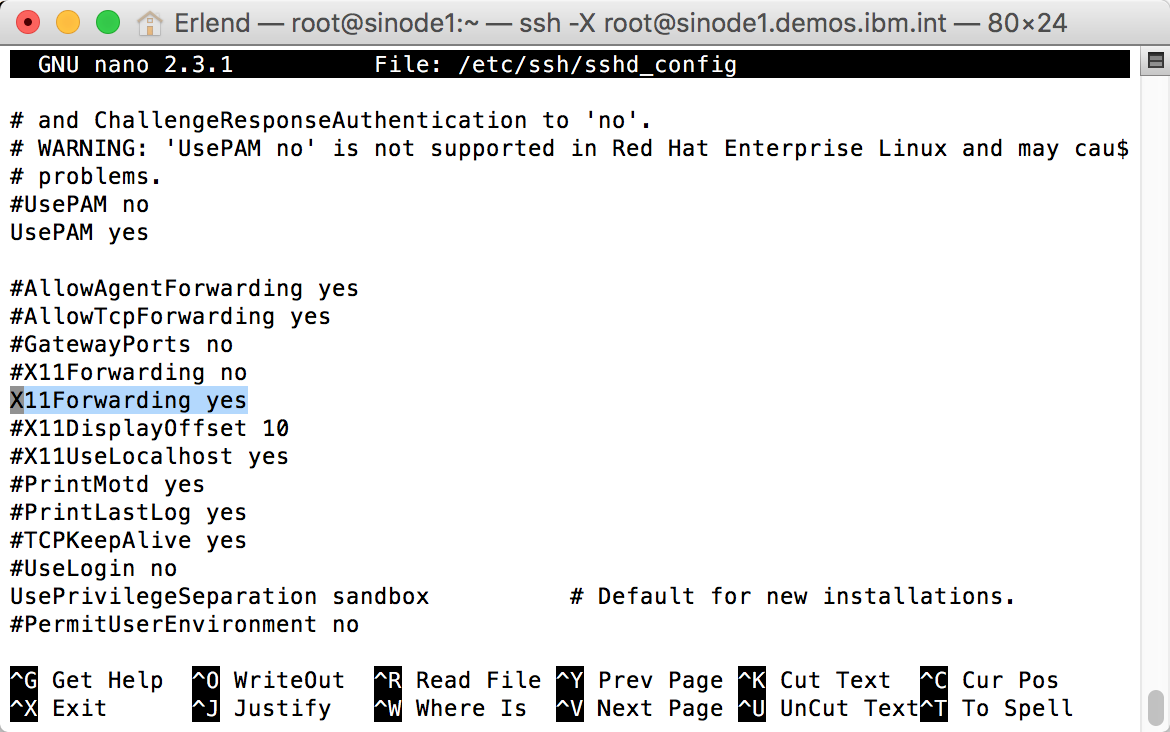
Task: Click the split pane icon at top right
Action: coord(1155,62)
